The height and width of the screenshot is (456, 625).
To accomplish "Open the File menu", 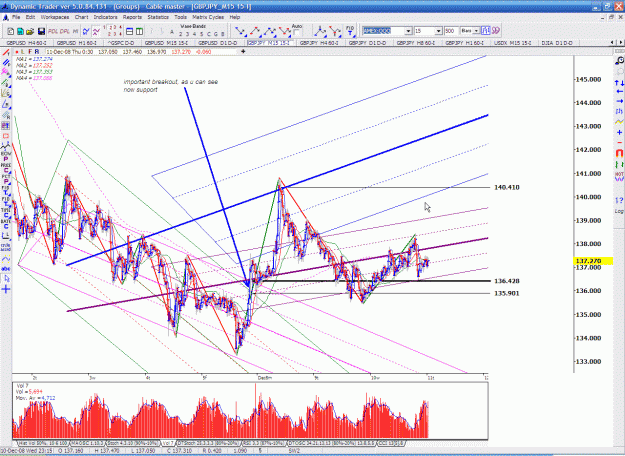I will pos(16,17).
